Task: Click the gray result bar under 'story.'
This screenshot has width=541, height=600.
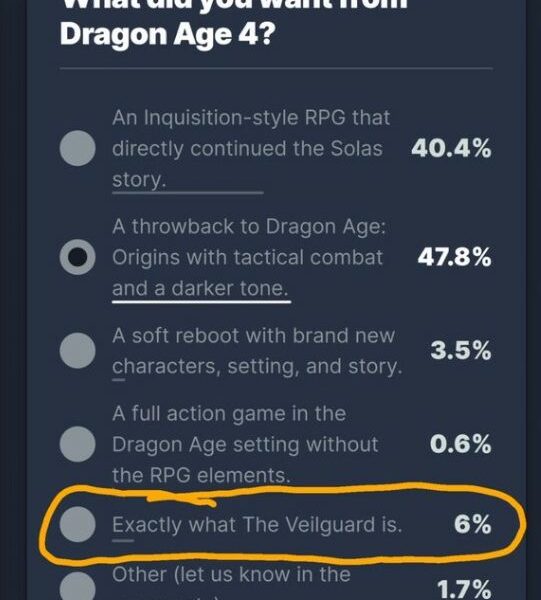Action: 188,193
